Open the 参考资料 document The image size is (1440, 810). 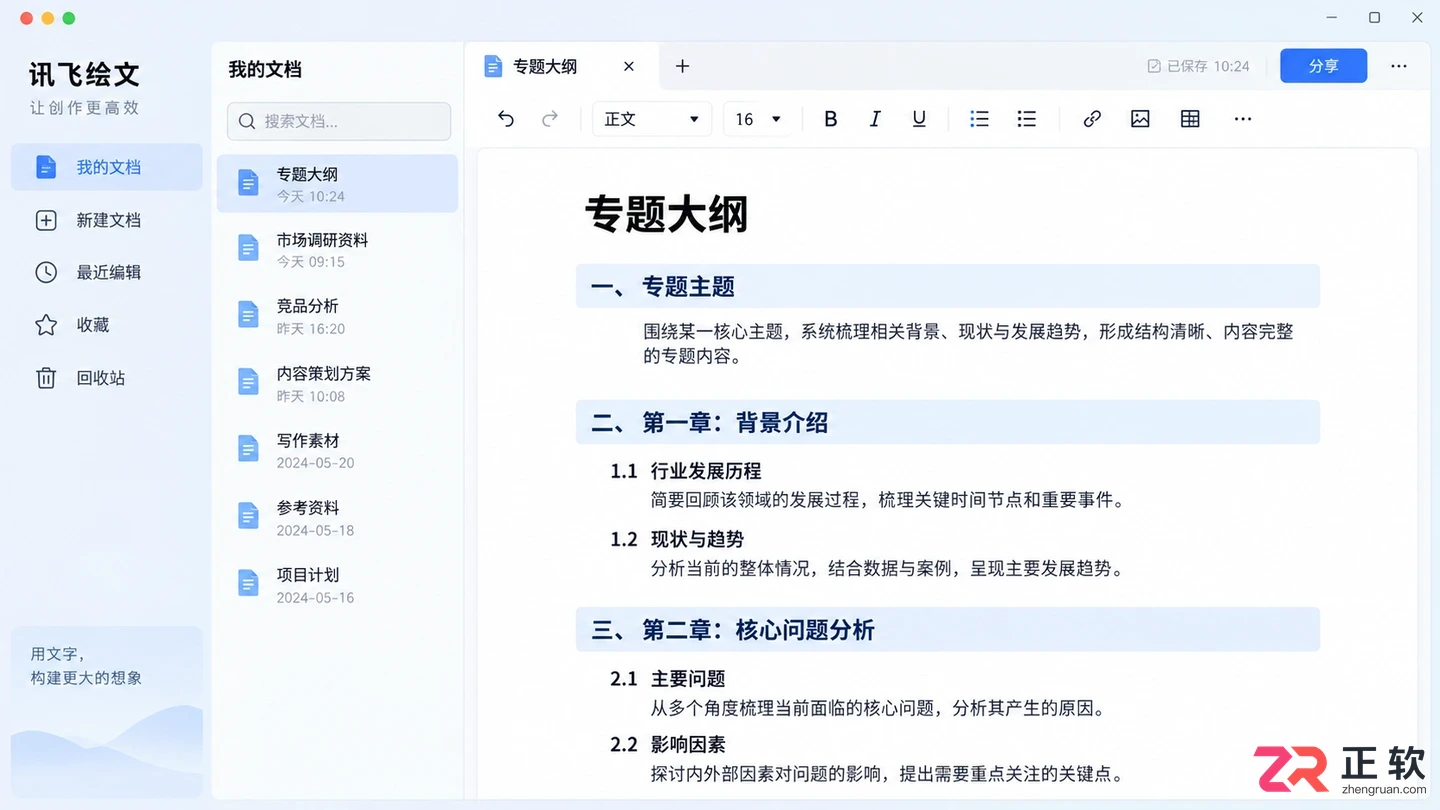click(x=337, y=518)
